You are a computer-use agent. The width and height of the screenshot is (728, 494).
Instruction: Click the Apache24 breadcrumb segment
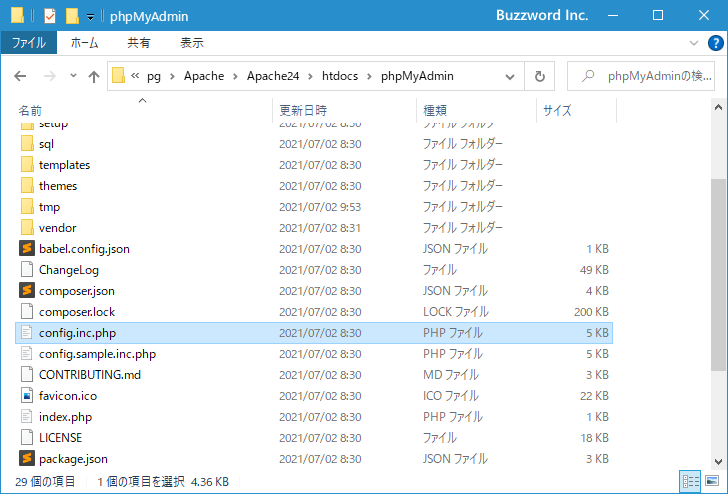(273, 76)
